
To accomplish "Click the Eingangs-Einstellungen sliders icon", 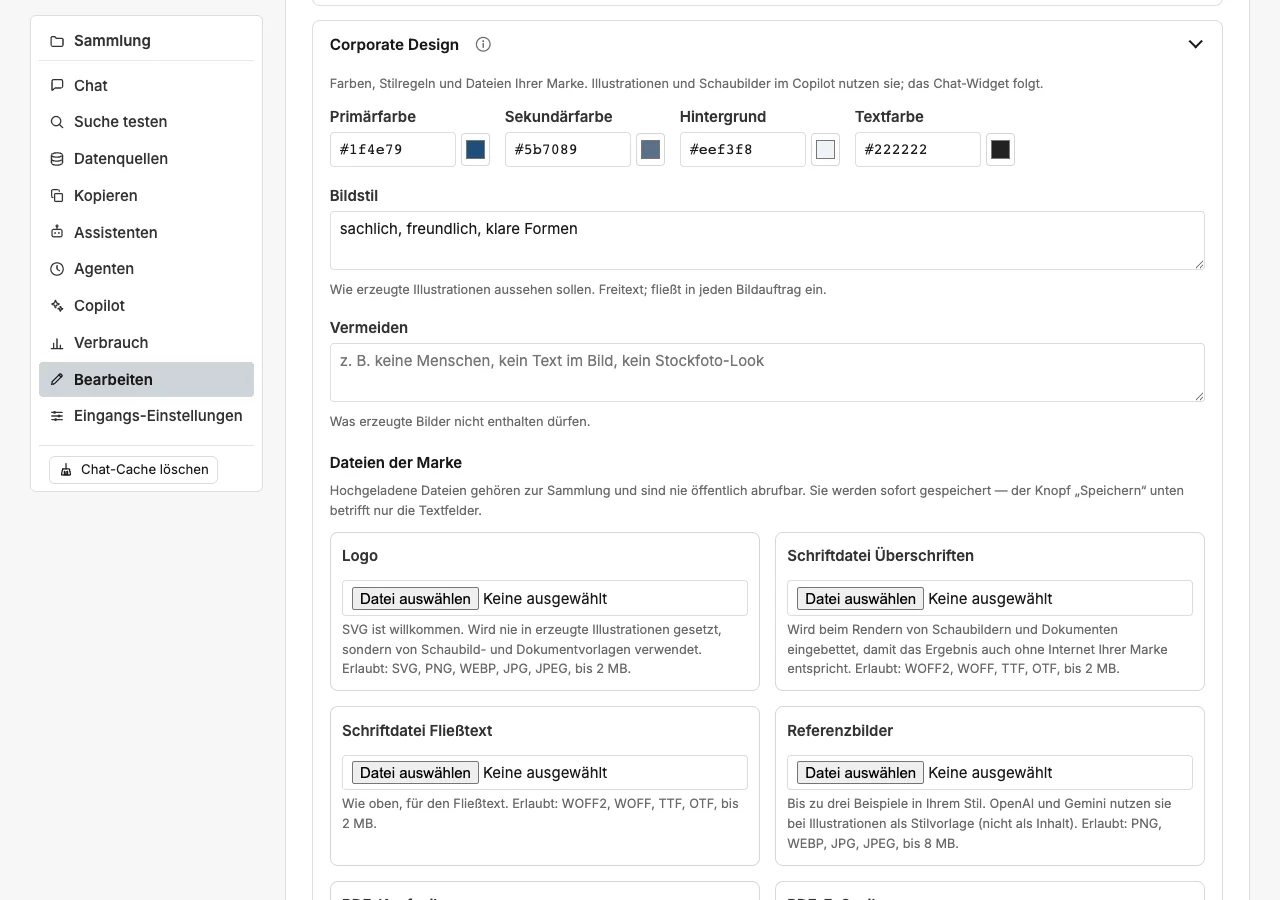I will pyautogui.click(x=57, y=416).
